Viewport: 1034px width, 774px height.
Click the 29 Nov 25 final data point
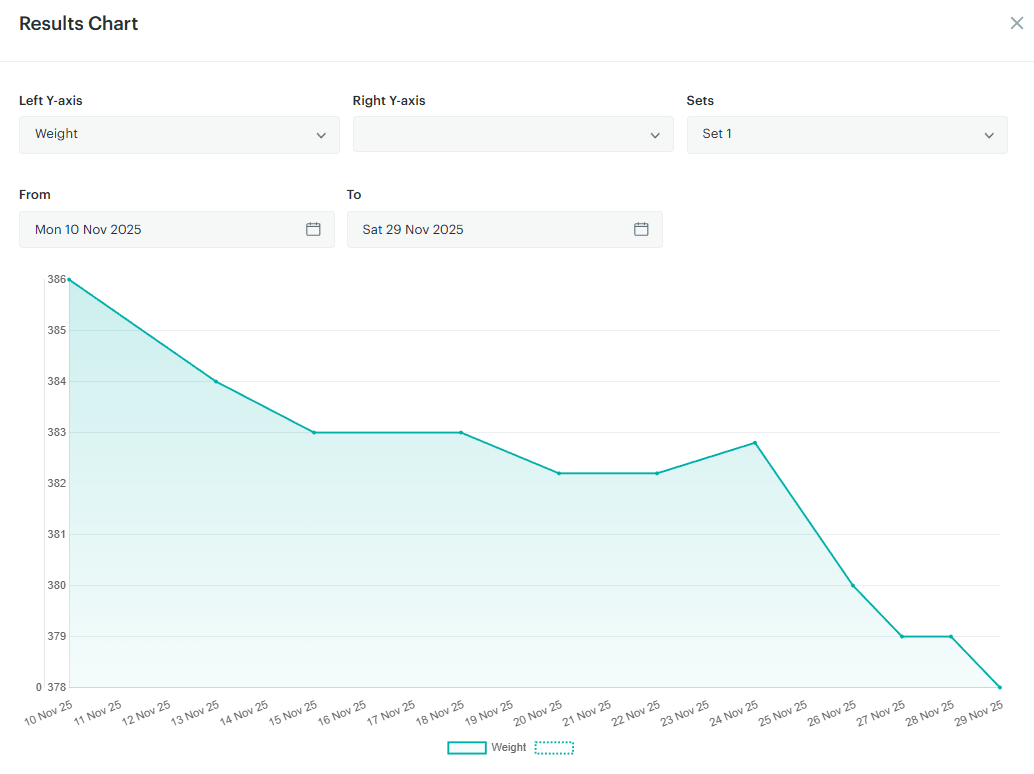click(x=1000, y=687)
